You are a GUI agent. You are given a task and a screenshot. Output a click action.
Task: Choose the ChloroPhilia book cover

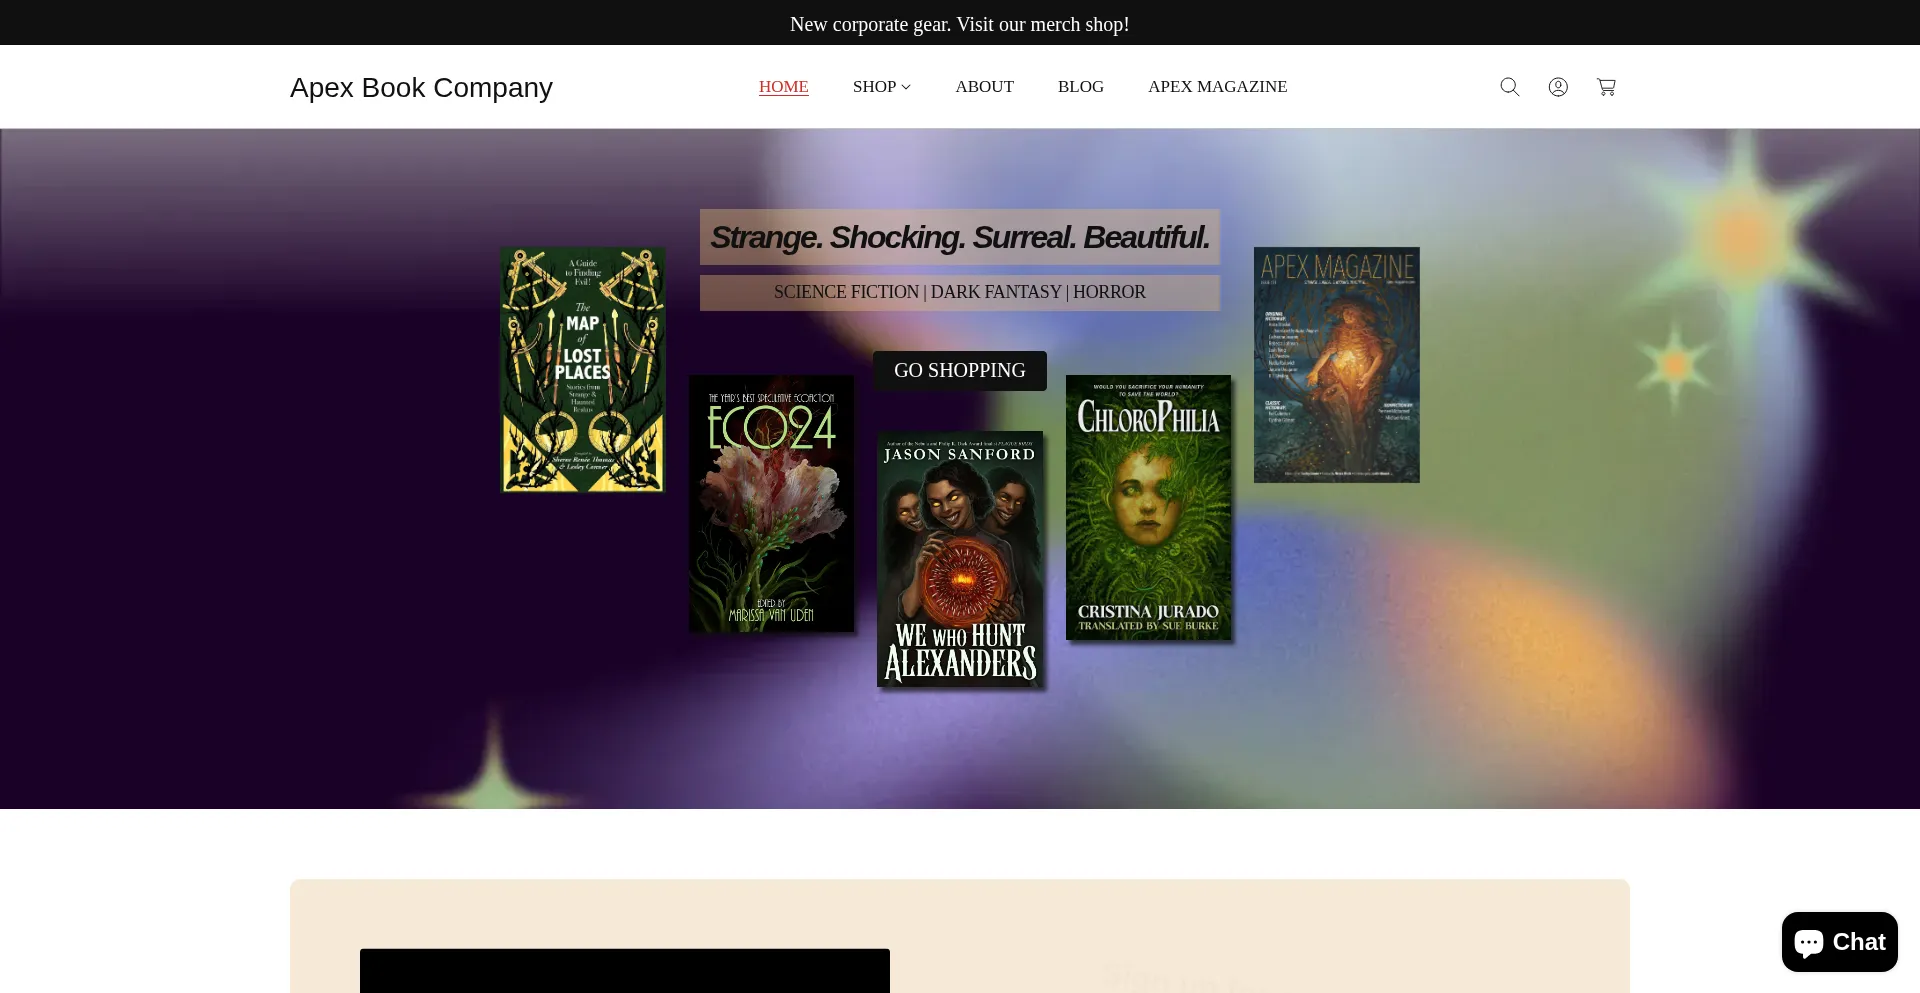[x=1148, y=507]
